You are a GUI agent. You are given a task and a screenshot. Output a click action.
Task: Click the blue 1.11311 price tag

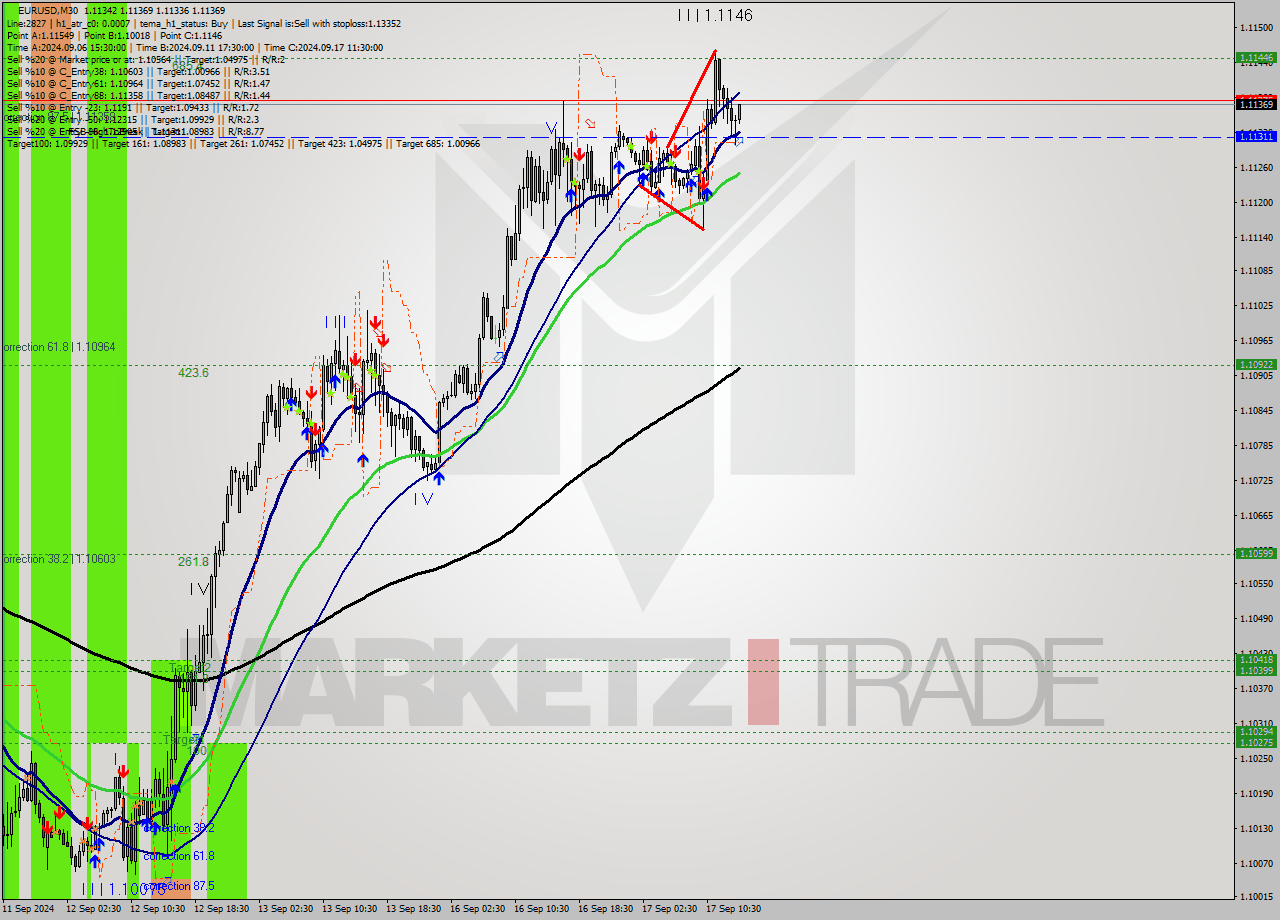[x=1255, y=136]
